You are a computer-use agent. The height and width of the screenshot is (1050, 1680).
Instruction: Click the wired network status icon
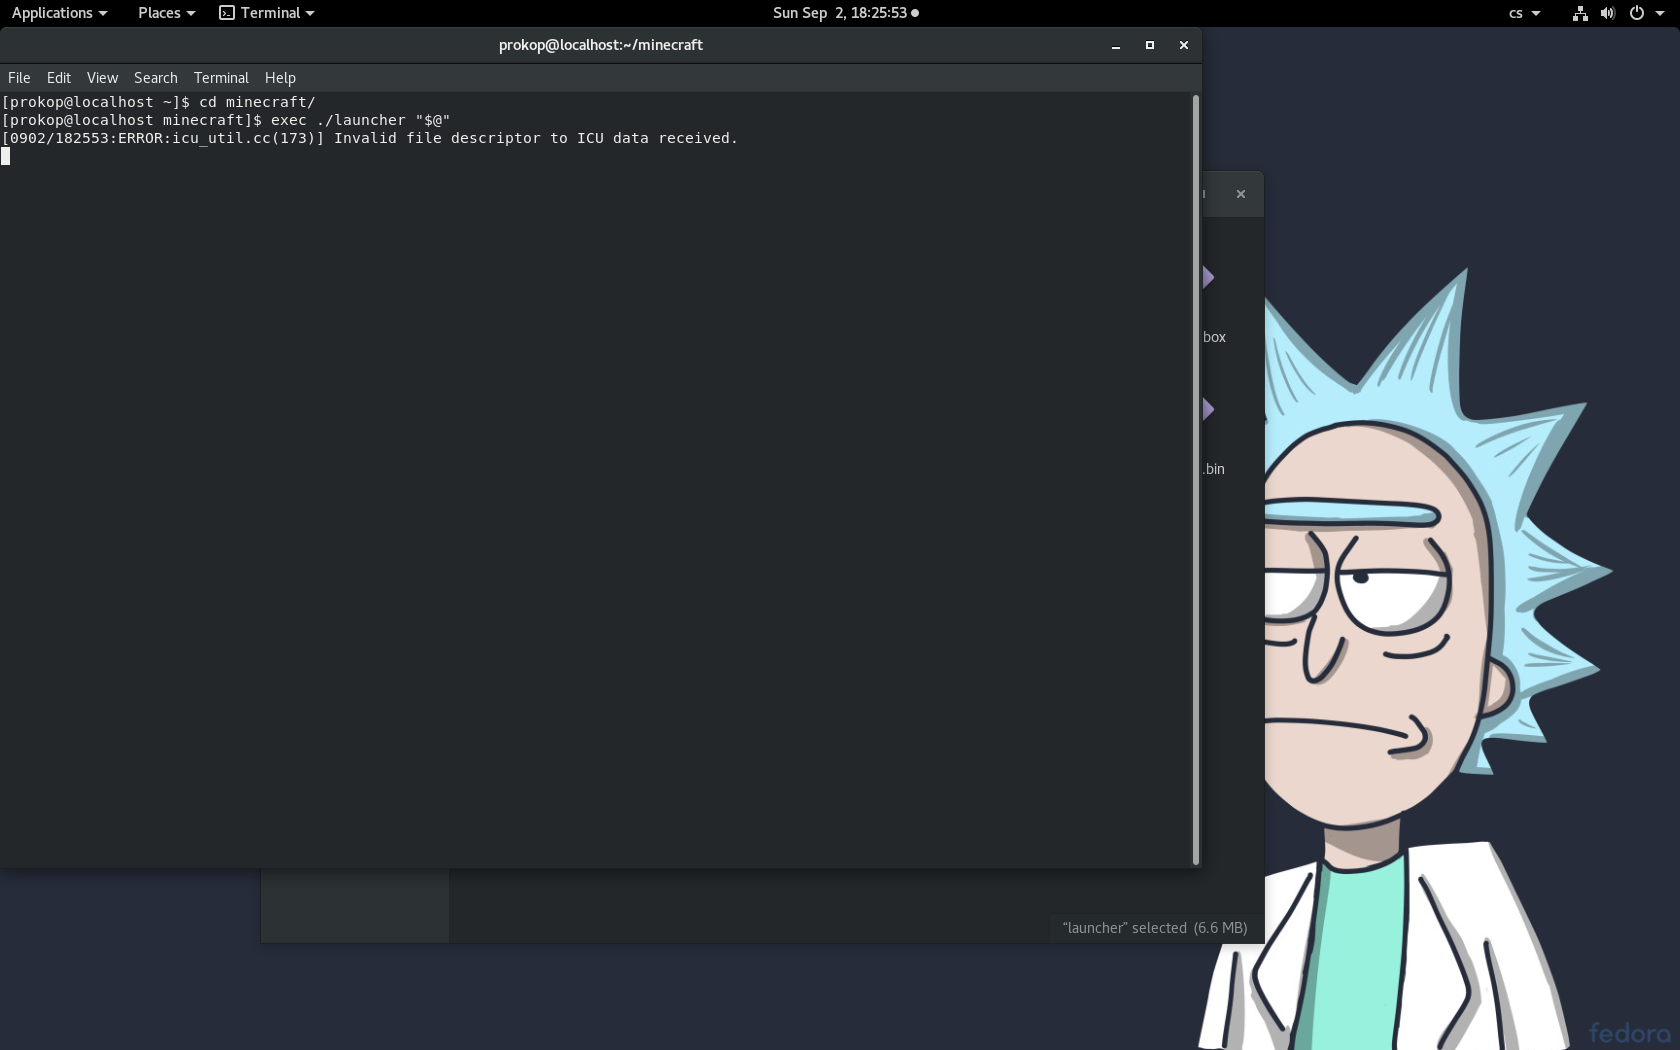(x=1580, y=13)
